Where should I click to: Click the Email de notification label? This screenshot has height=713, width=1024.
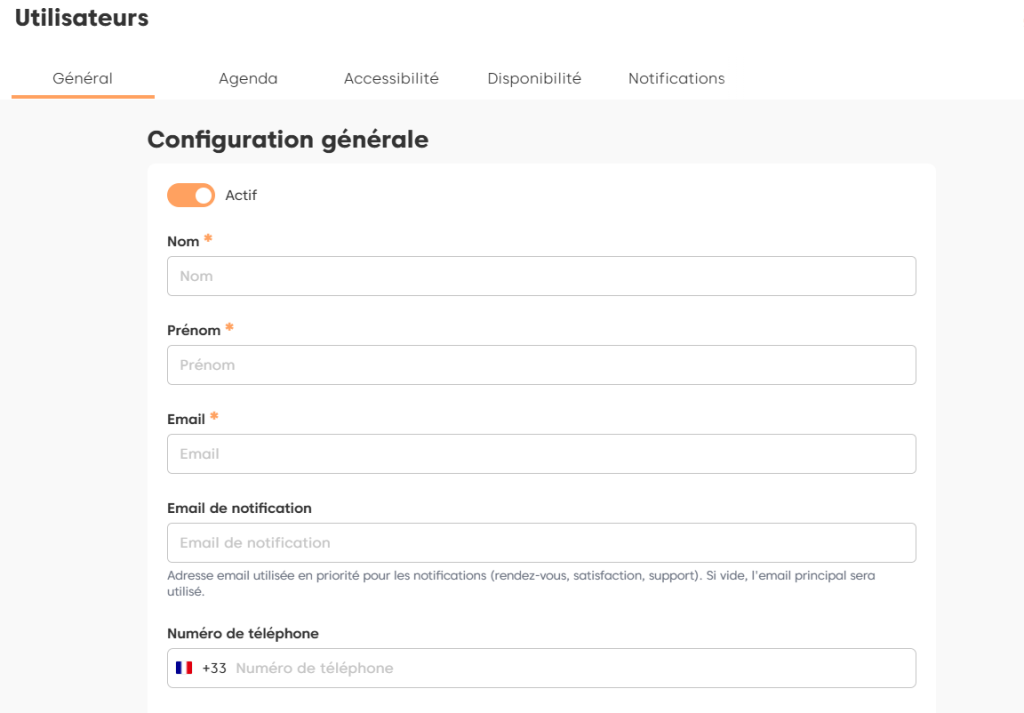[x=239, y=508]
